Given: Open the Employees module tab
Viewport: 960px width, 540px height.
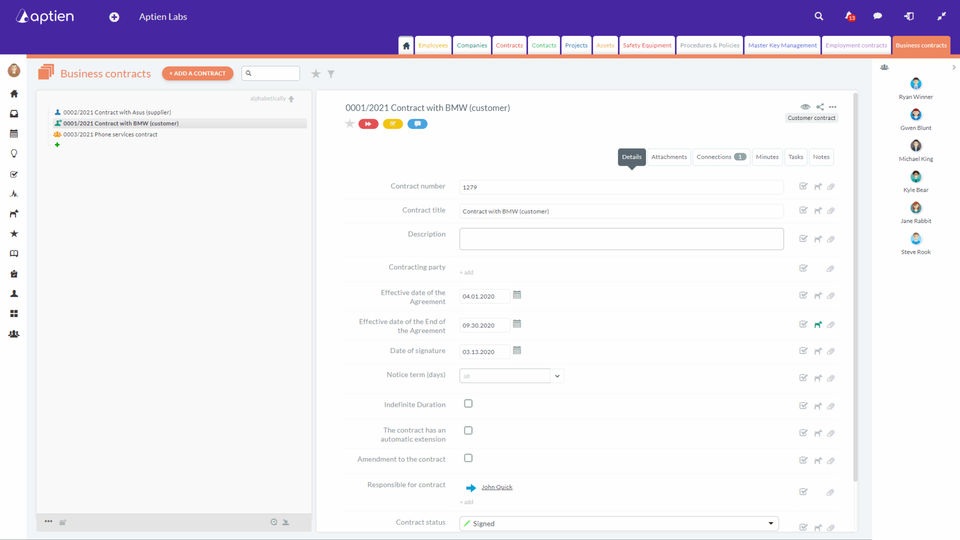Looking at the screenshot, I should 433,45.
